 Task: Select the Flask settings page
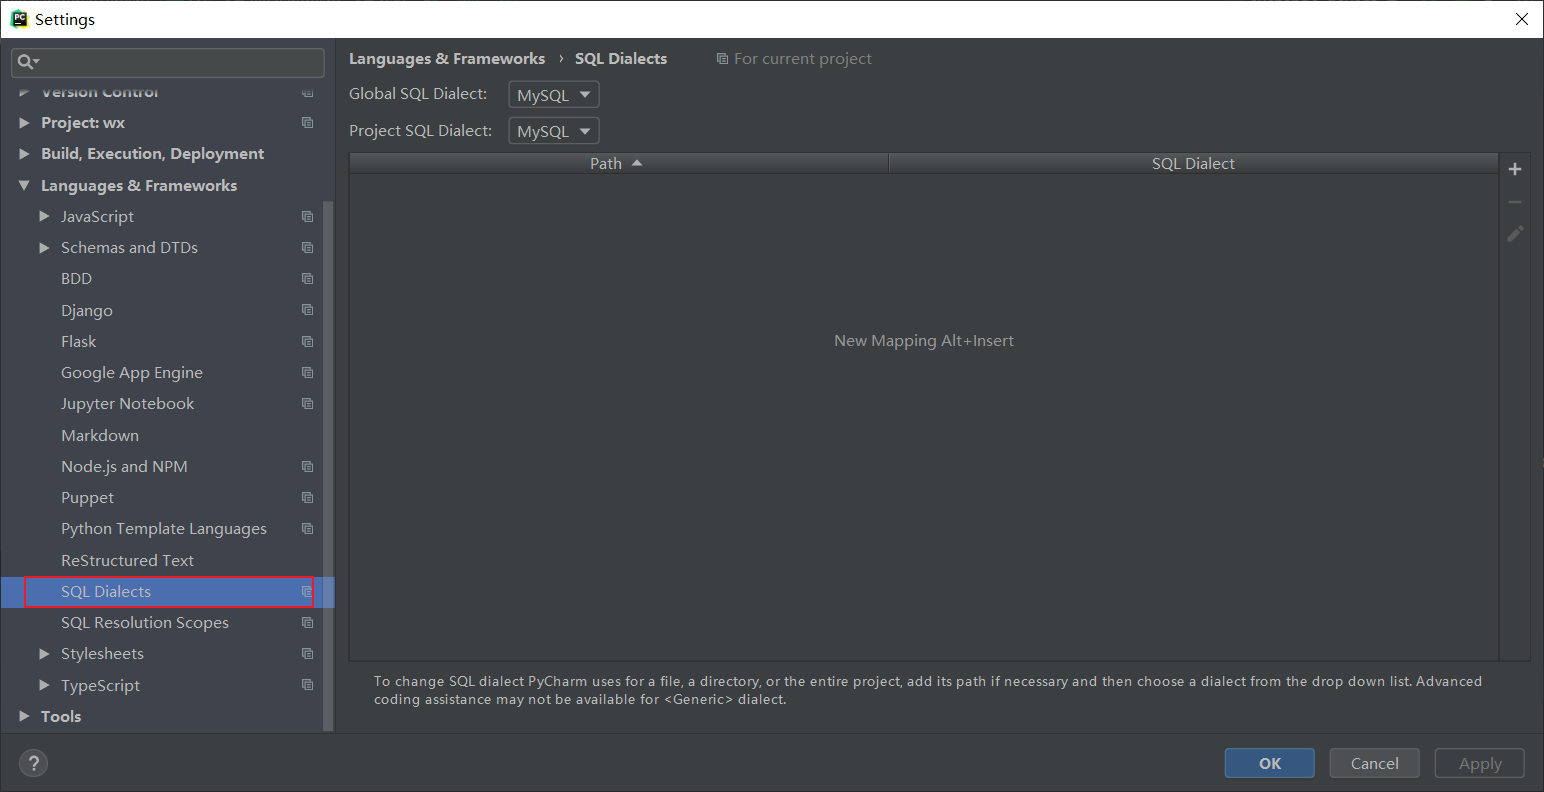point(79,342)
